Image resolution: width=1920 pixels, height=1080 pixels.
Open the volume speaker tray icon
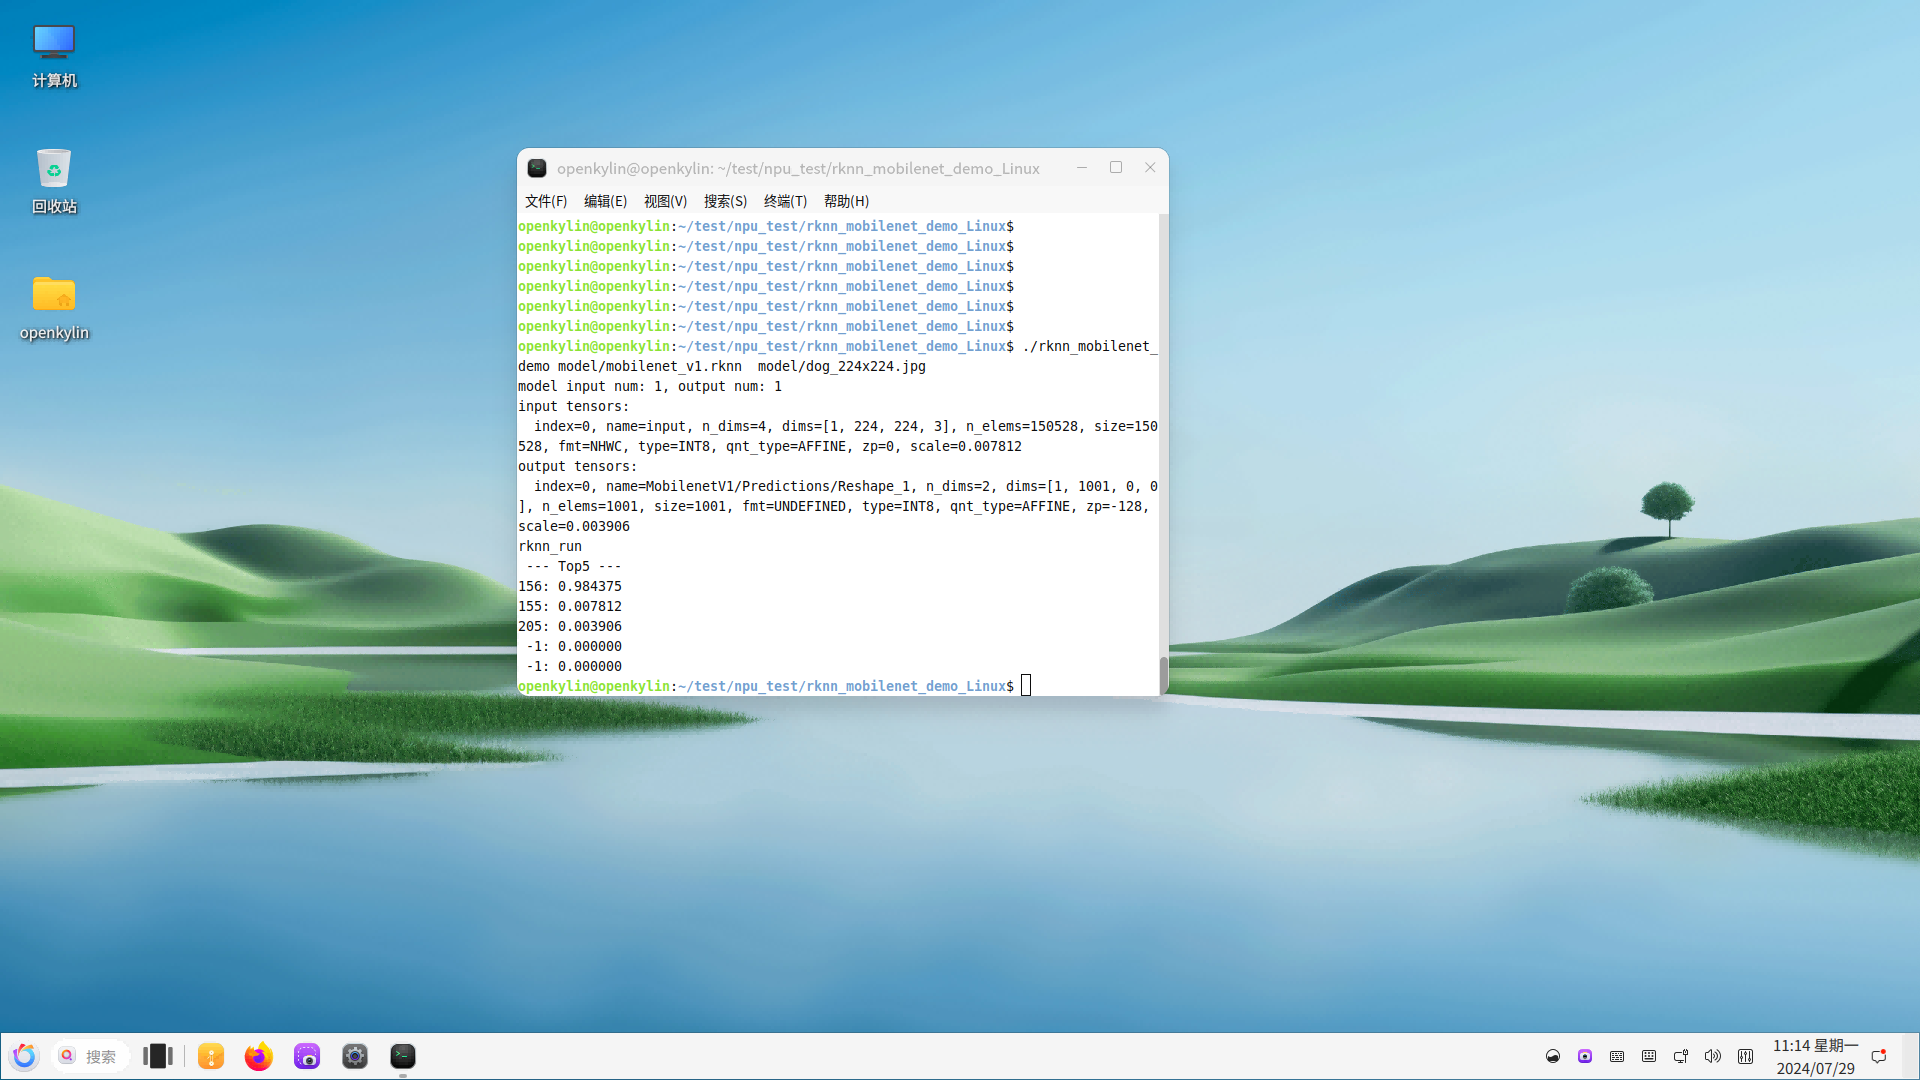tap(1713, 1056)
